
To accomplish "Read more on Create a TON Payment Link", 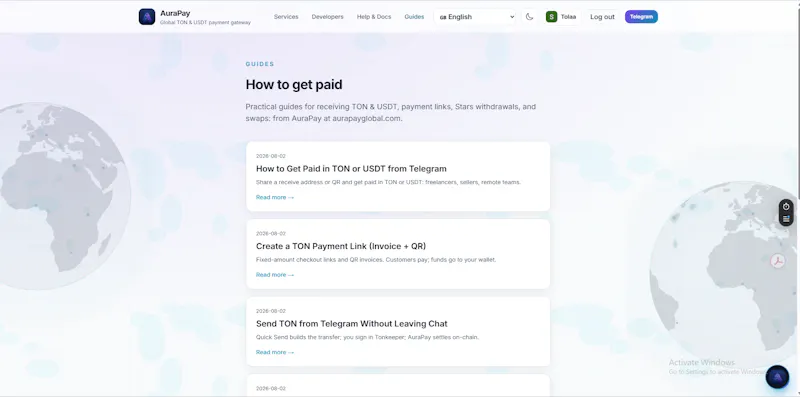I will [x=275, y=275].
